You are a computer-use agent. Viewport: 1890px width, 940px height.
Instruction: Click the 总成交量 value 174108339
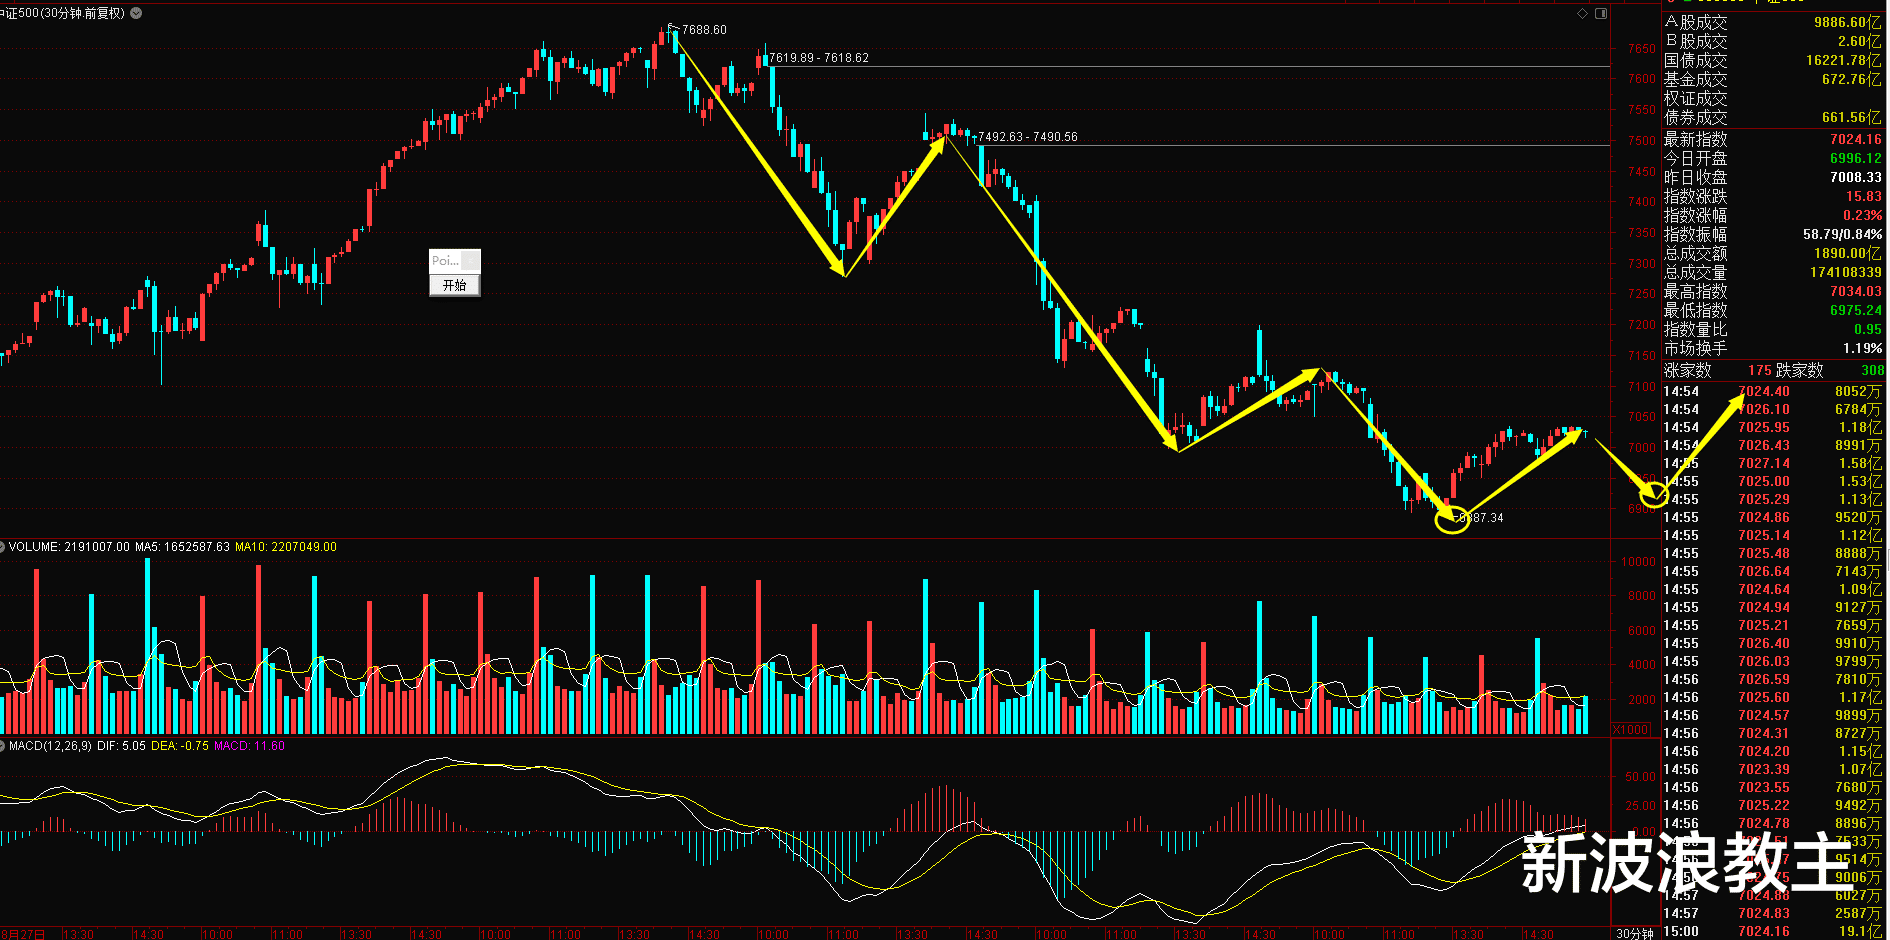tap(1846, 272)
